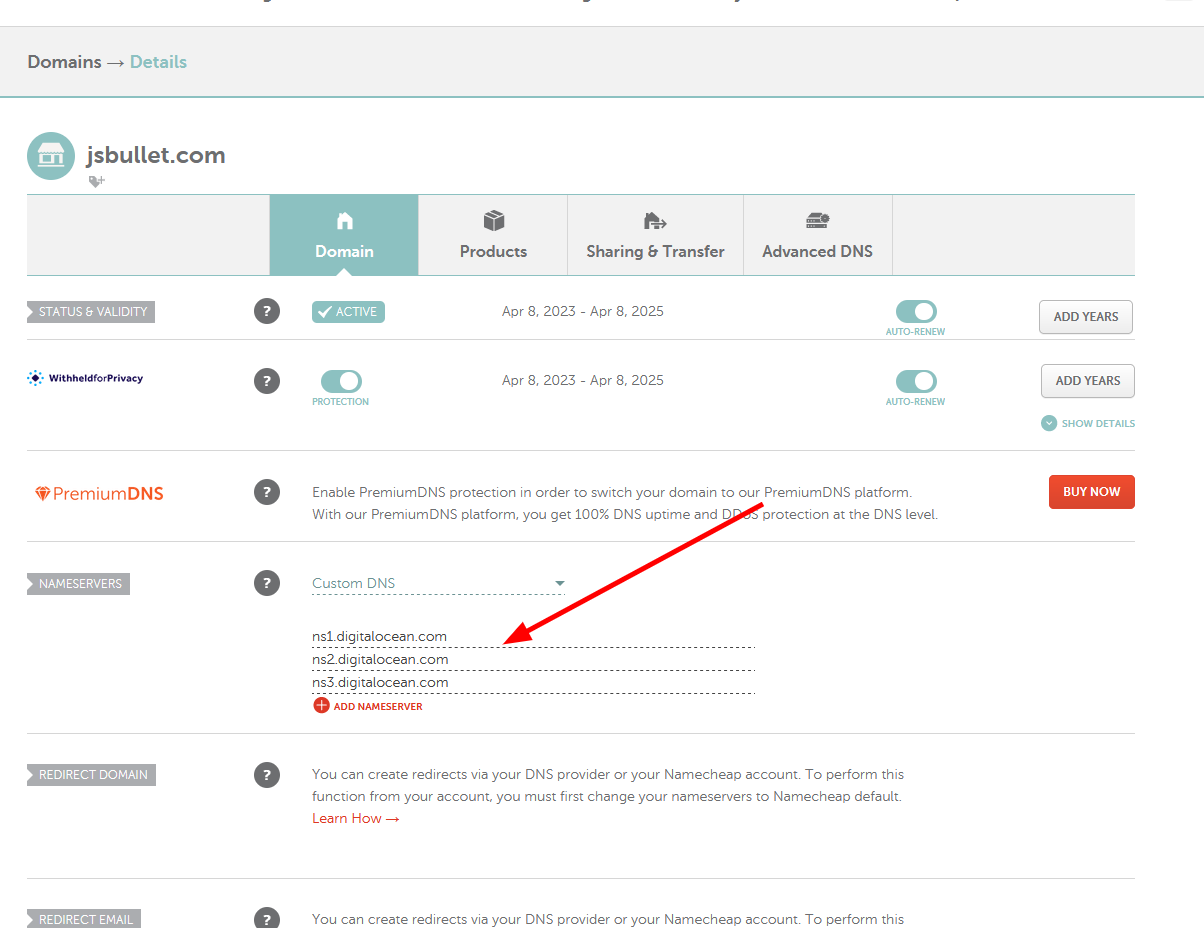Expand Show Details for privacy protection
Screen dimensions: 1204x928
pyautogui.click(x=1087, y=423)
